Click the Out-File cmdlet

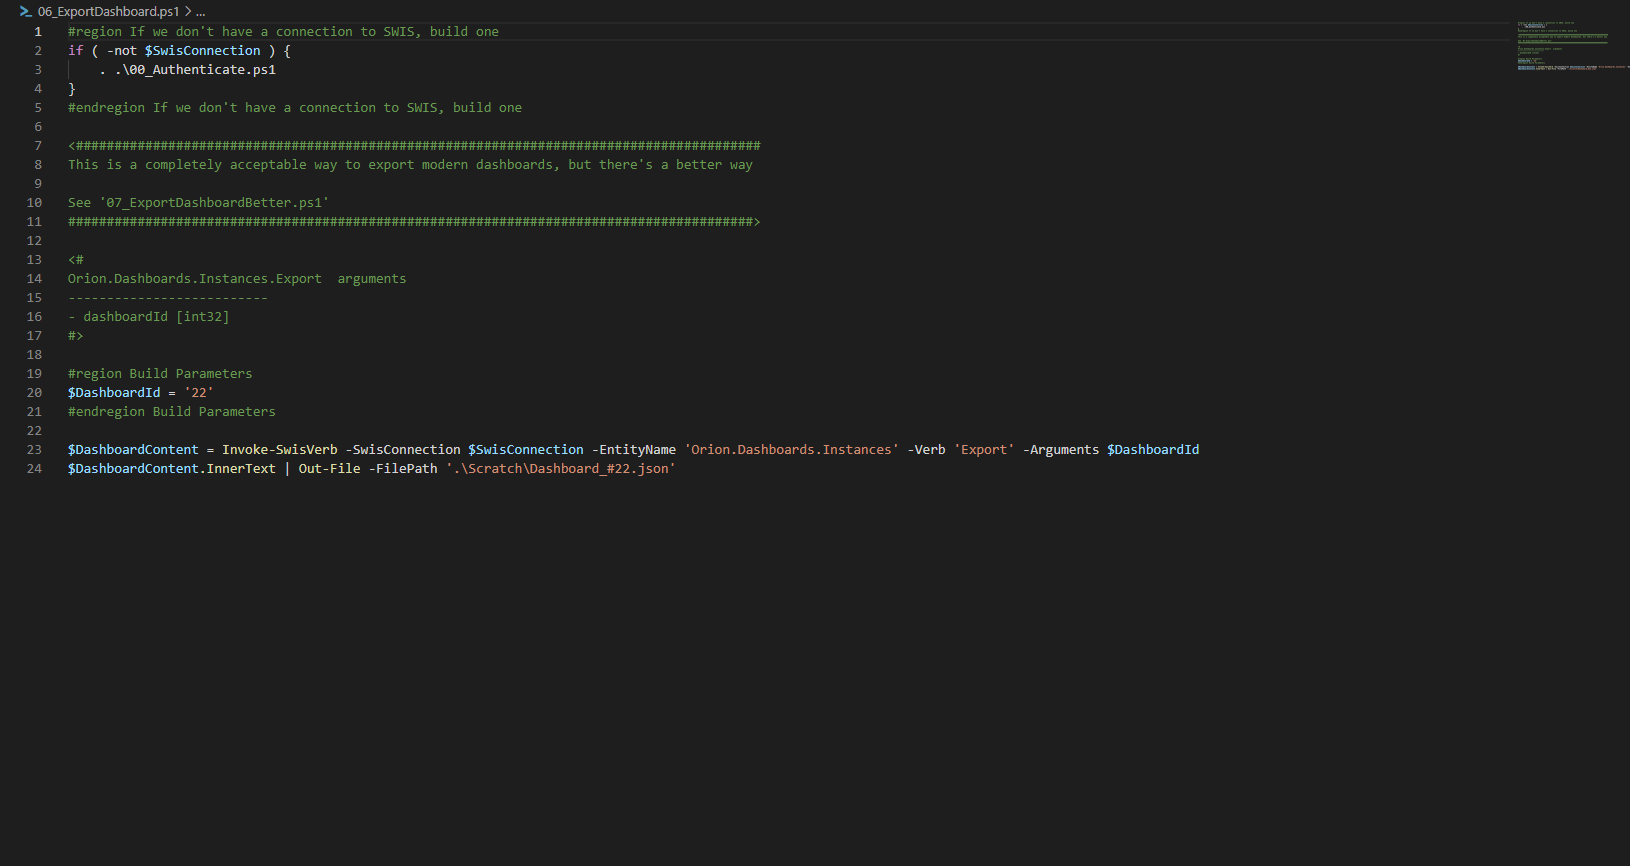[x=330, y=469]
